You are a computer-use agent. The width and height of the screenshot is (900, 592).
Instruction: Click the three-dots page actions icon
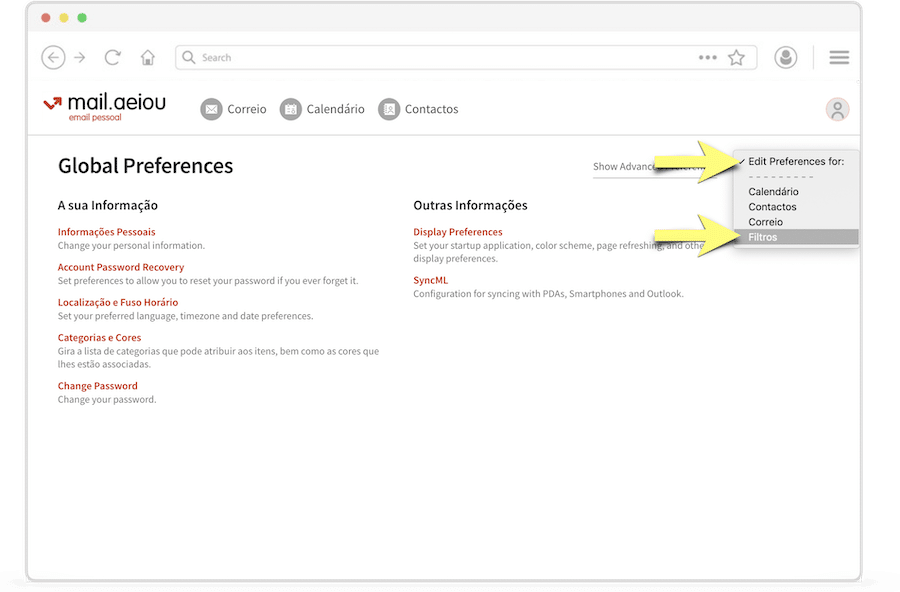coord(708,58)
